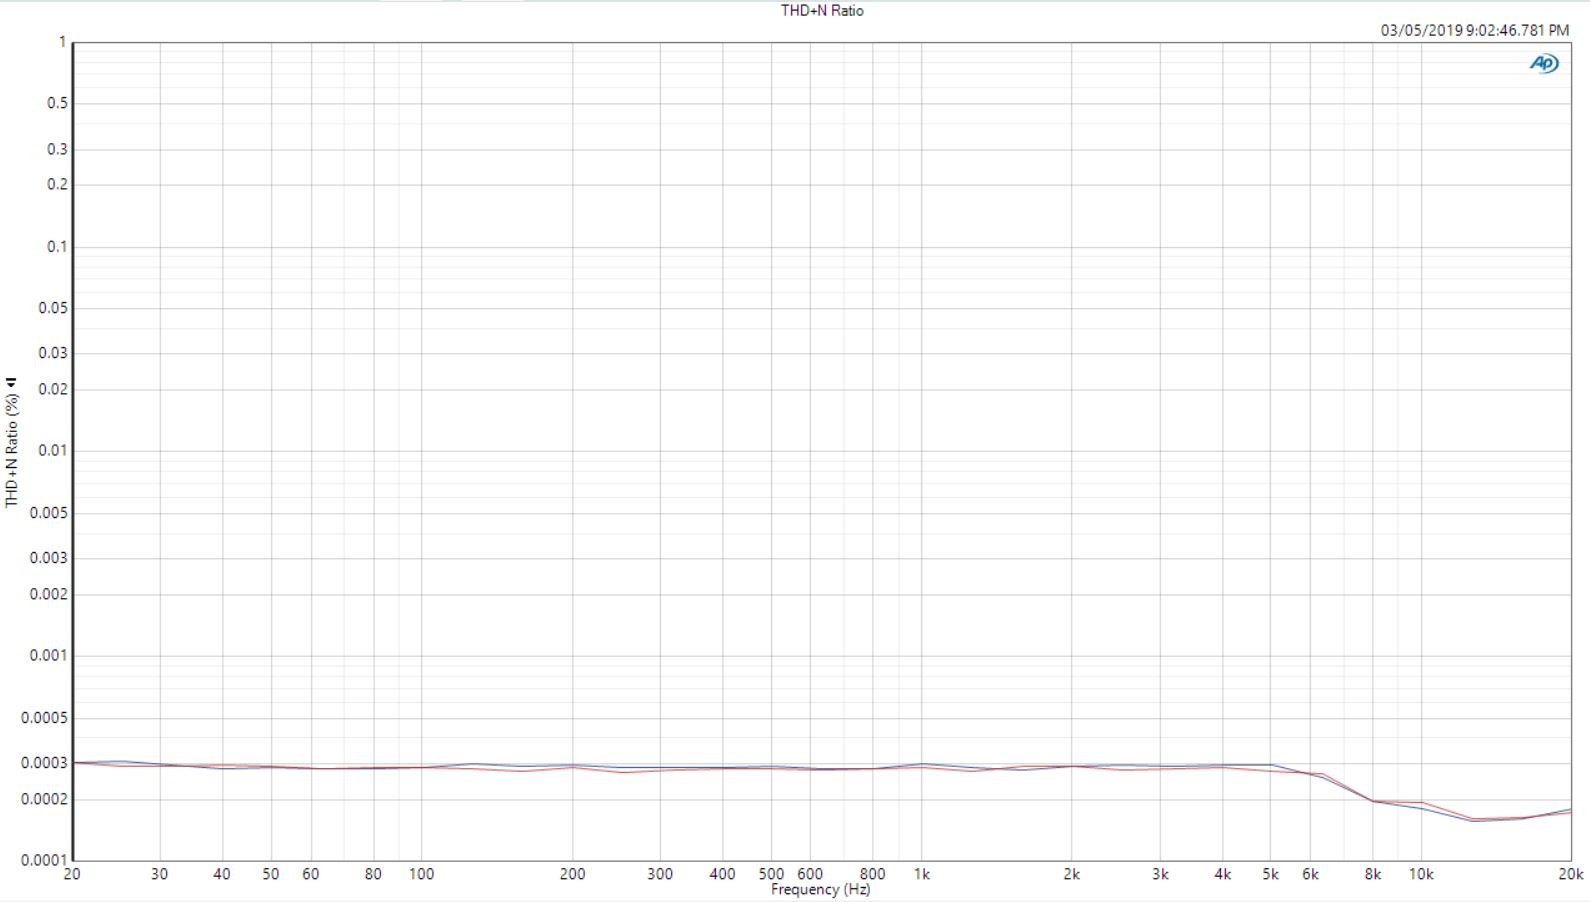1590x902 pixels.
Task: Click the 100 tick on the frequency axis
Action: [421, 874]
